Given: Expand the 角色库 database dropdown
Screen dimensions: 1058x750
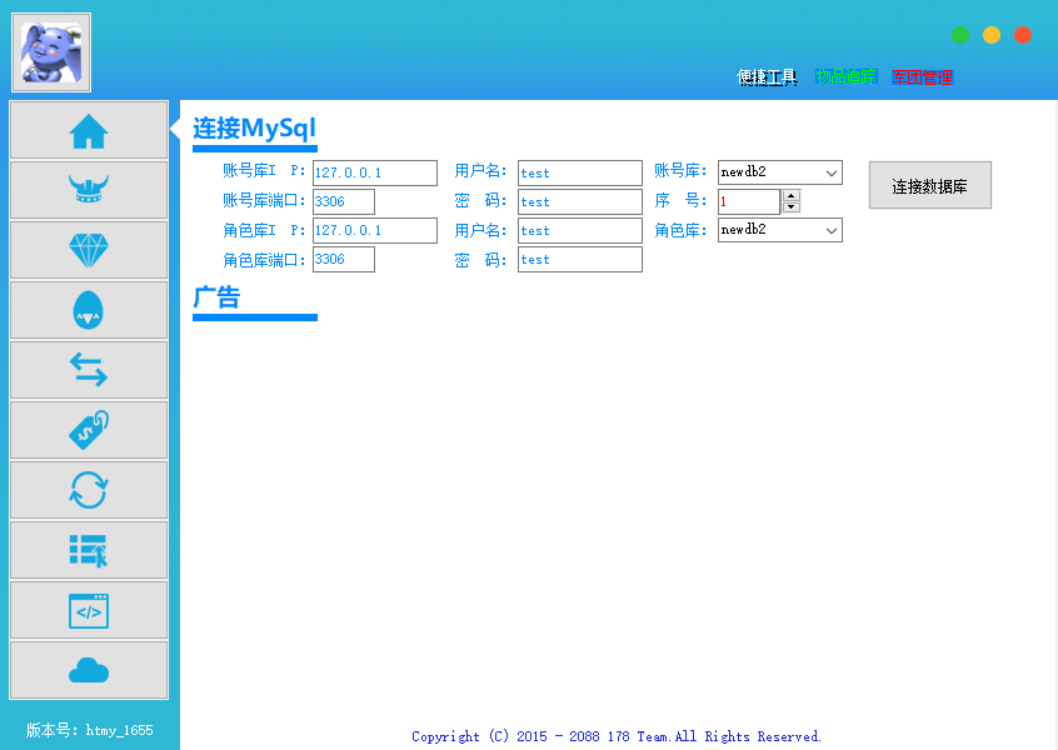Looking at the screenshot, I should pos(831,231).
